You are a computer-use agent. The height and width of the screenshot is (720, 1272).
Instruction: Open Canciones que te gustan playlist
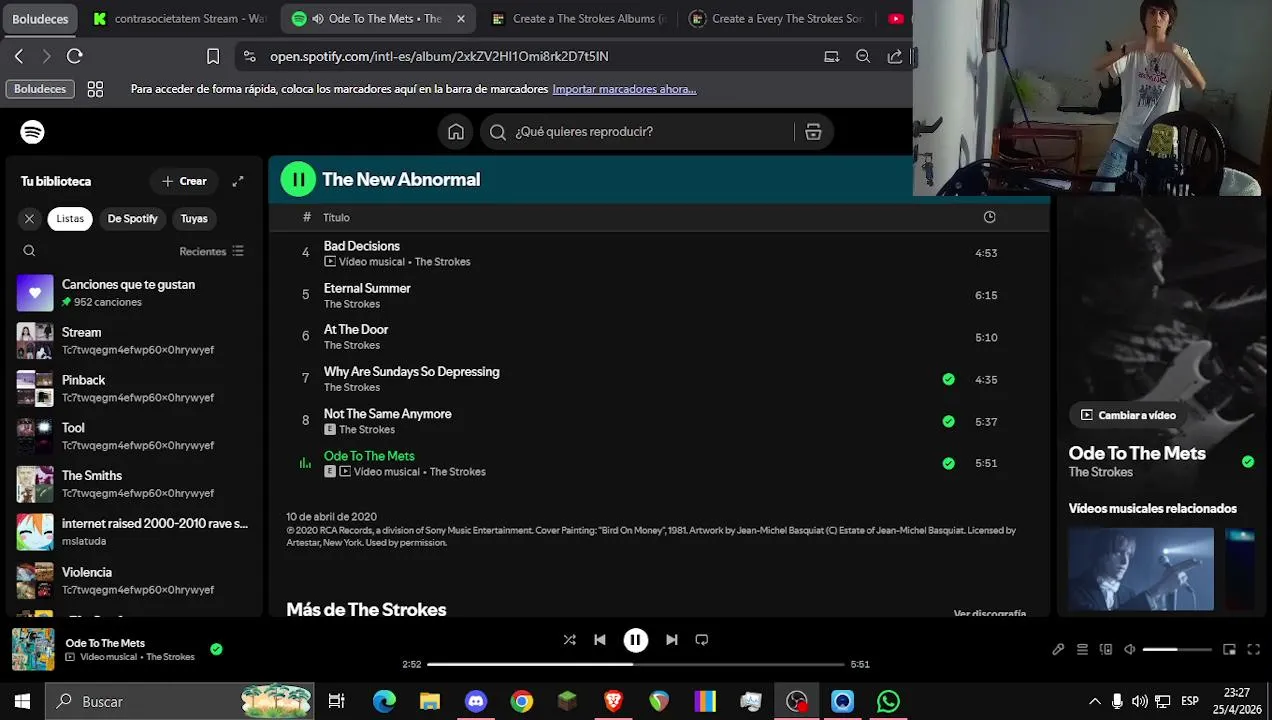click(134, 293)
